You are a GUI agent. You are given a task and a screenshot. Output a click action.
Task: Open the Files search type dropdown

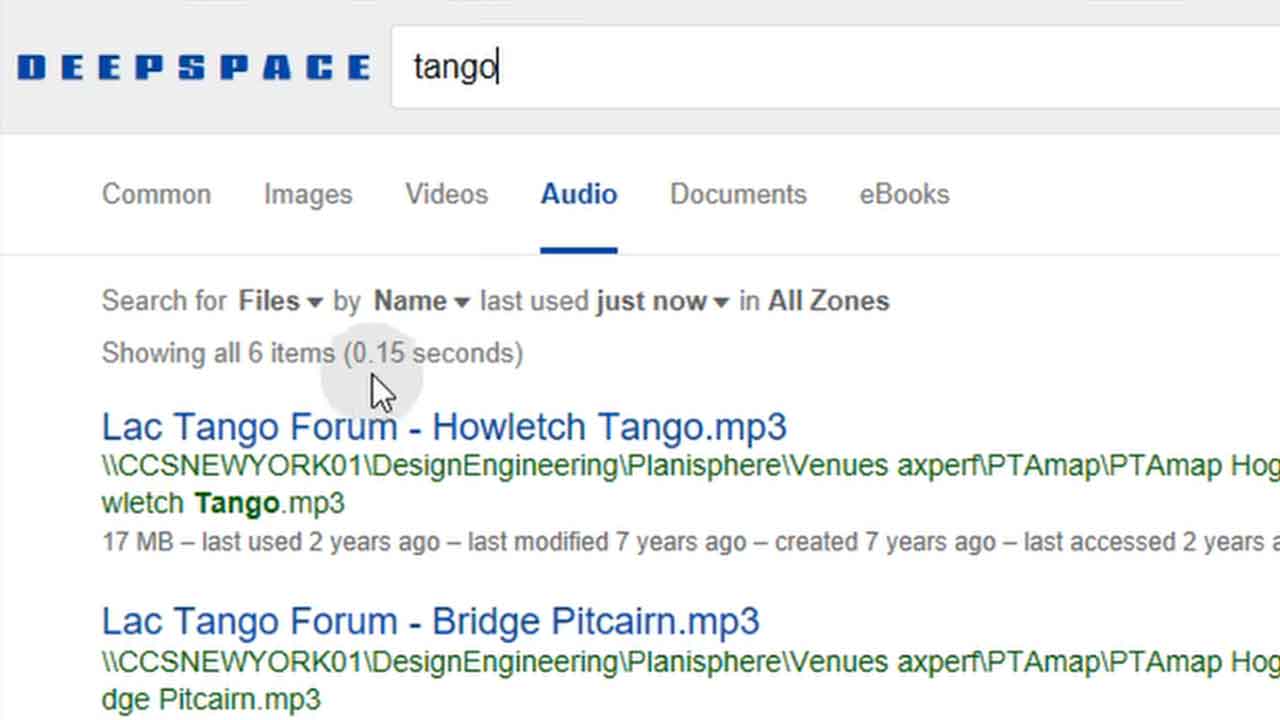(280, 301)
